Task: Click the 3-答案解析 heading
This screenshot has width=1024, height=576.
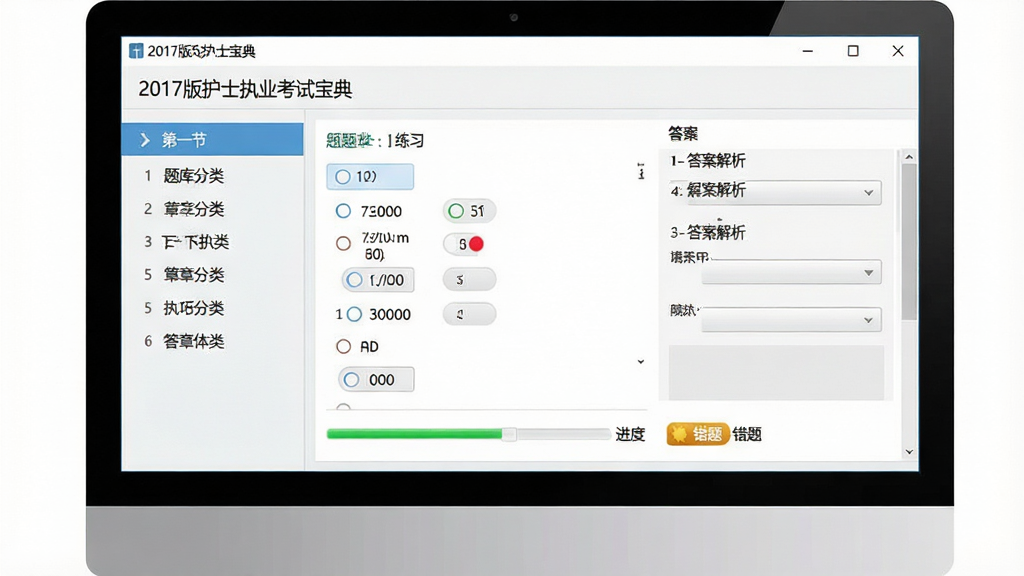Action: [708, 232]
